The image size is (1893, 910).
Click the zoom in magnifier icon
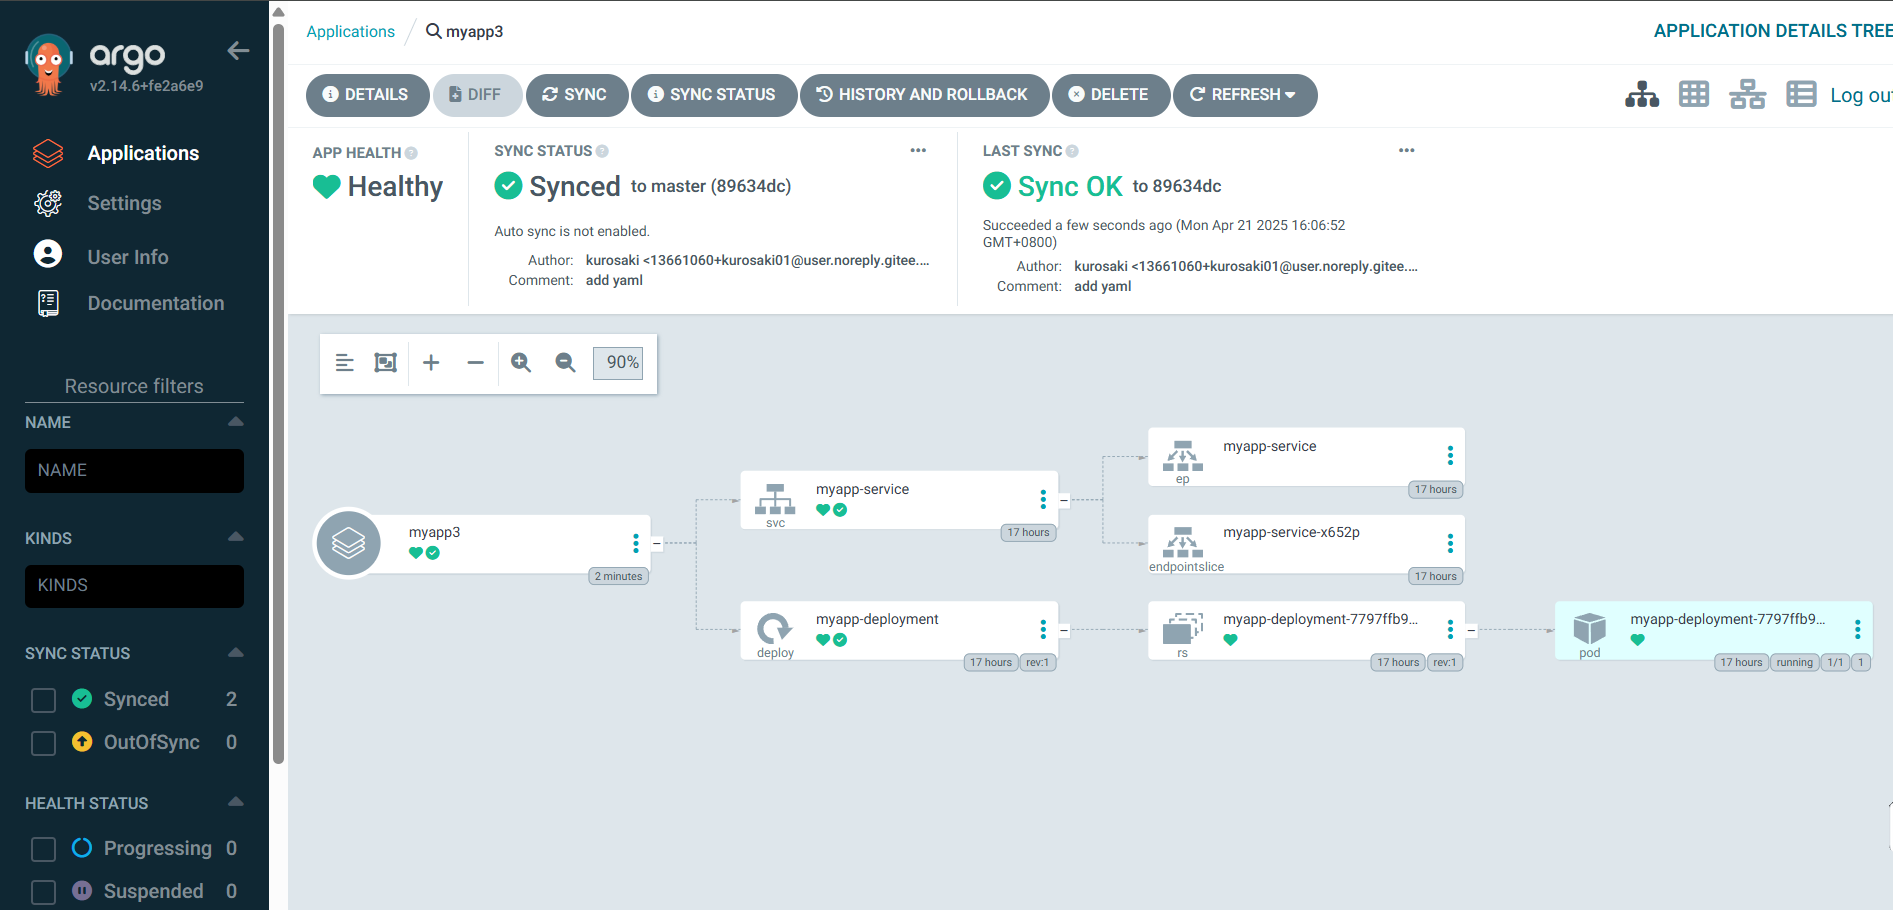[x=521, y=363]
